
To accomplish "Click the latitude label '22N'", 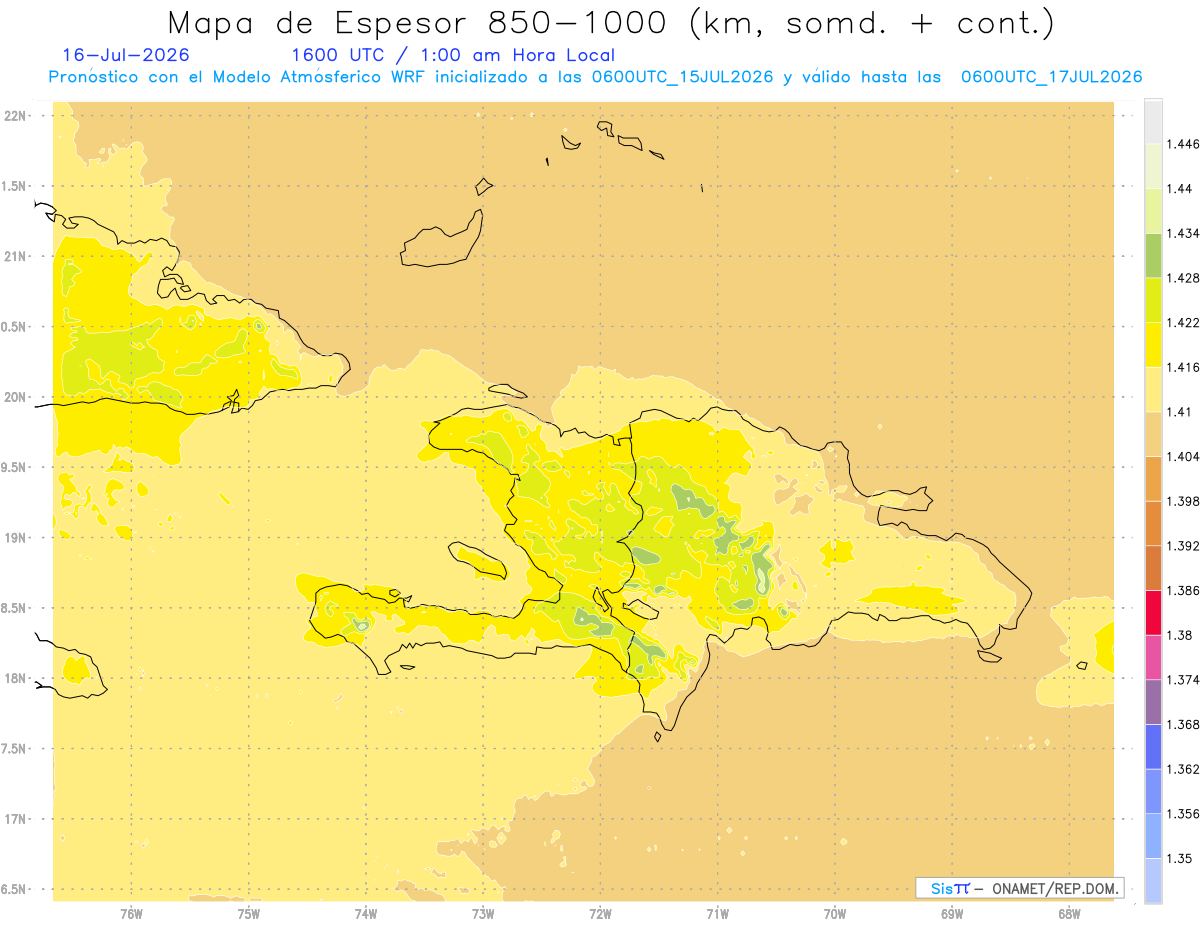I will click(x=14, y=115).
